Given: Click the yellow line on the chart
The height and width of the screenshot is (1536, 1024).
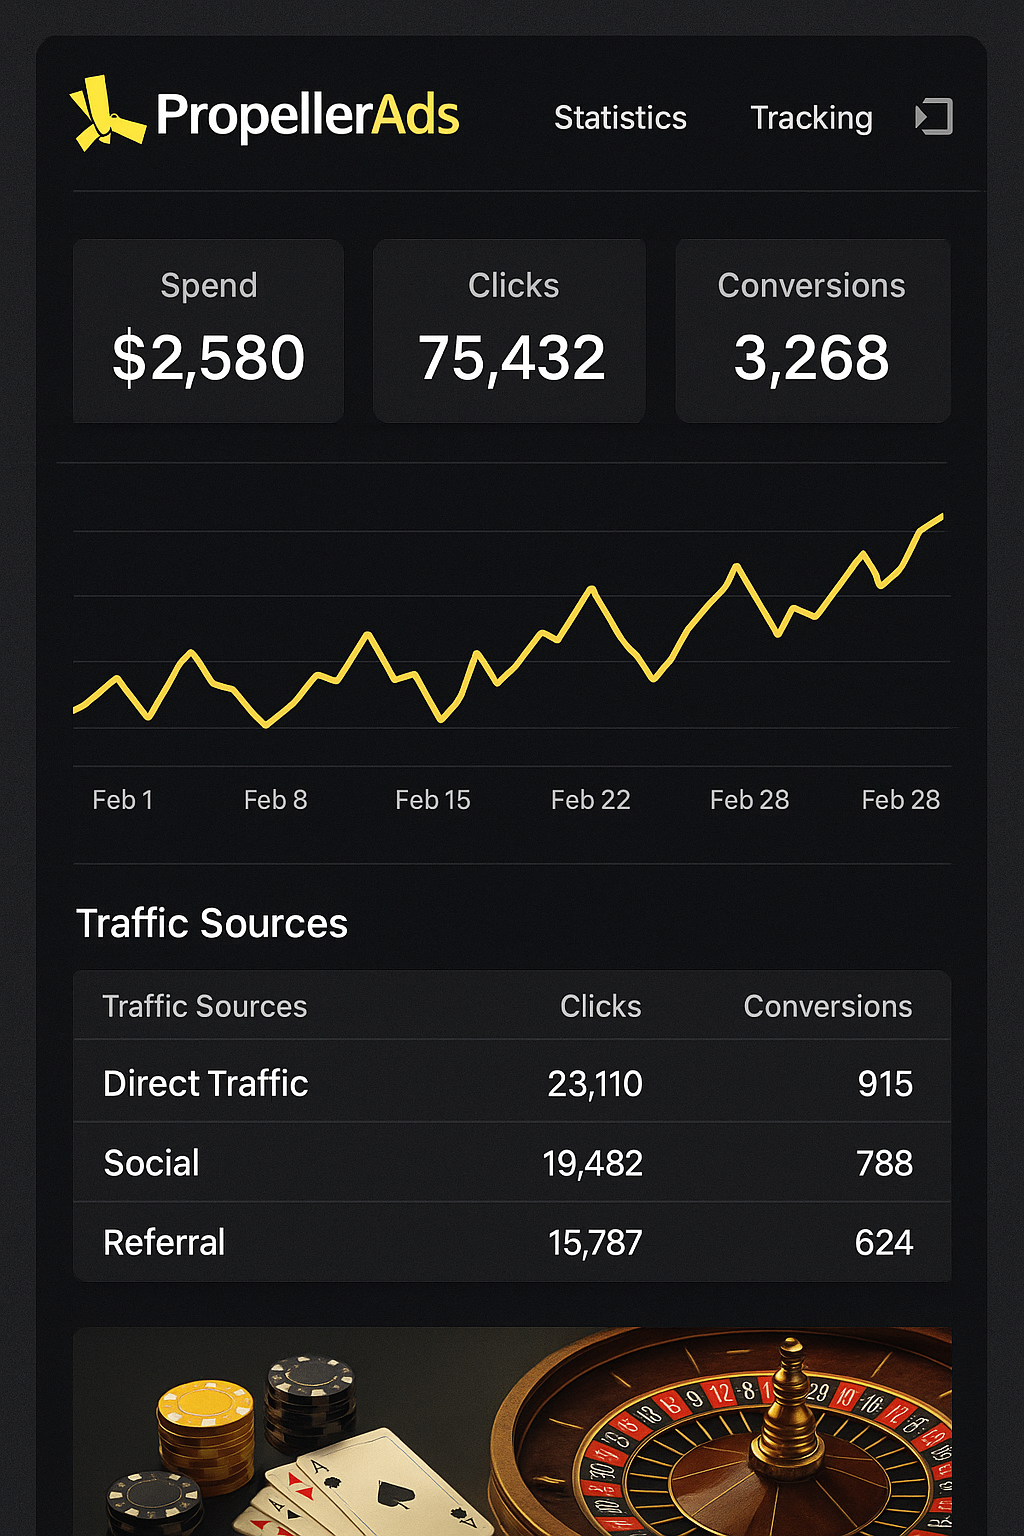Looking at the screenshot, I should point(592,591).
